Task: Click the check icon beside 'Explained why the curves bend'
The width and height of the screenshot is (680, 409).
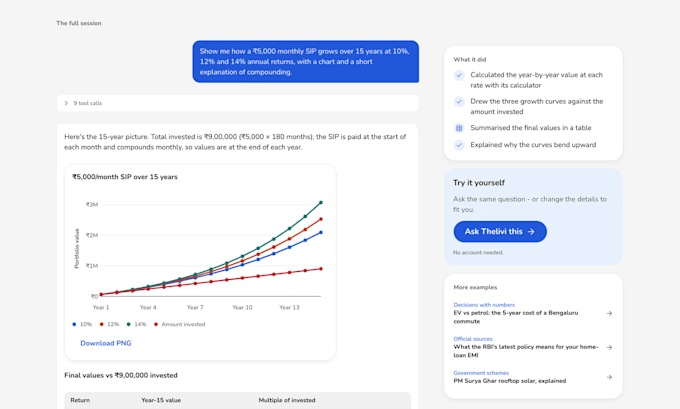Action: [459, 145]
